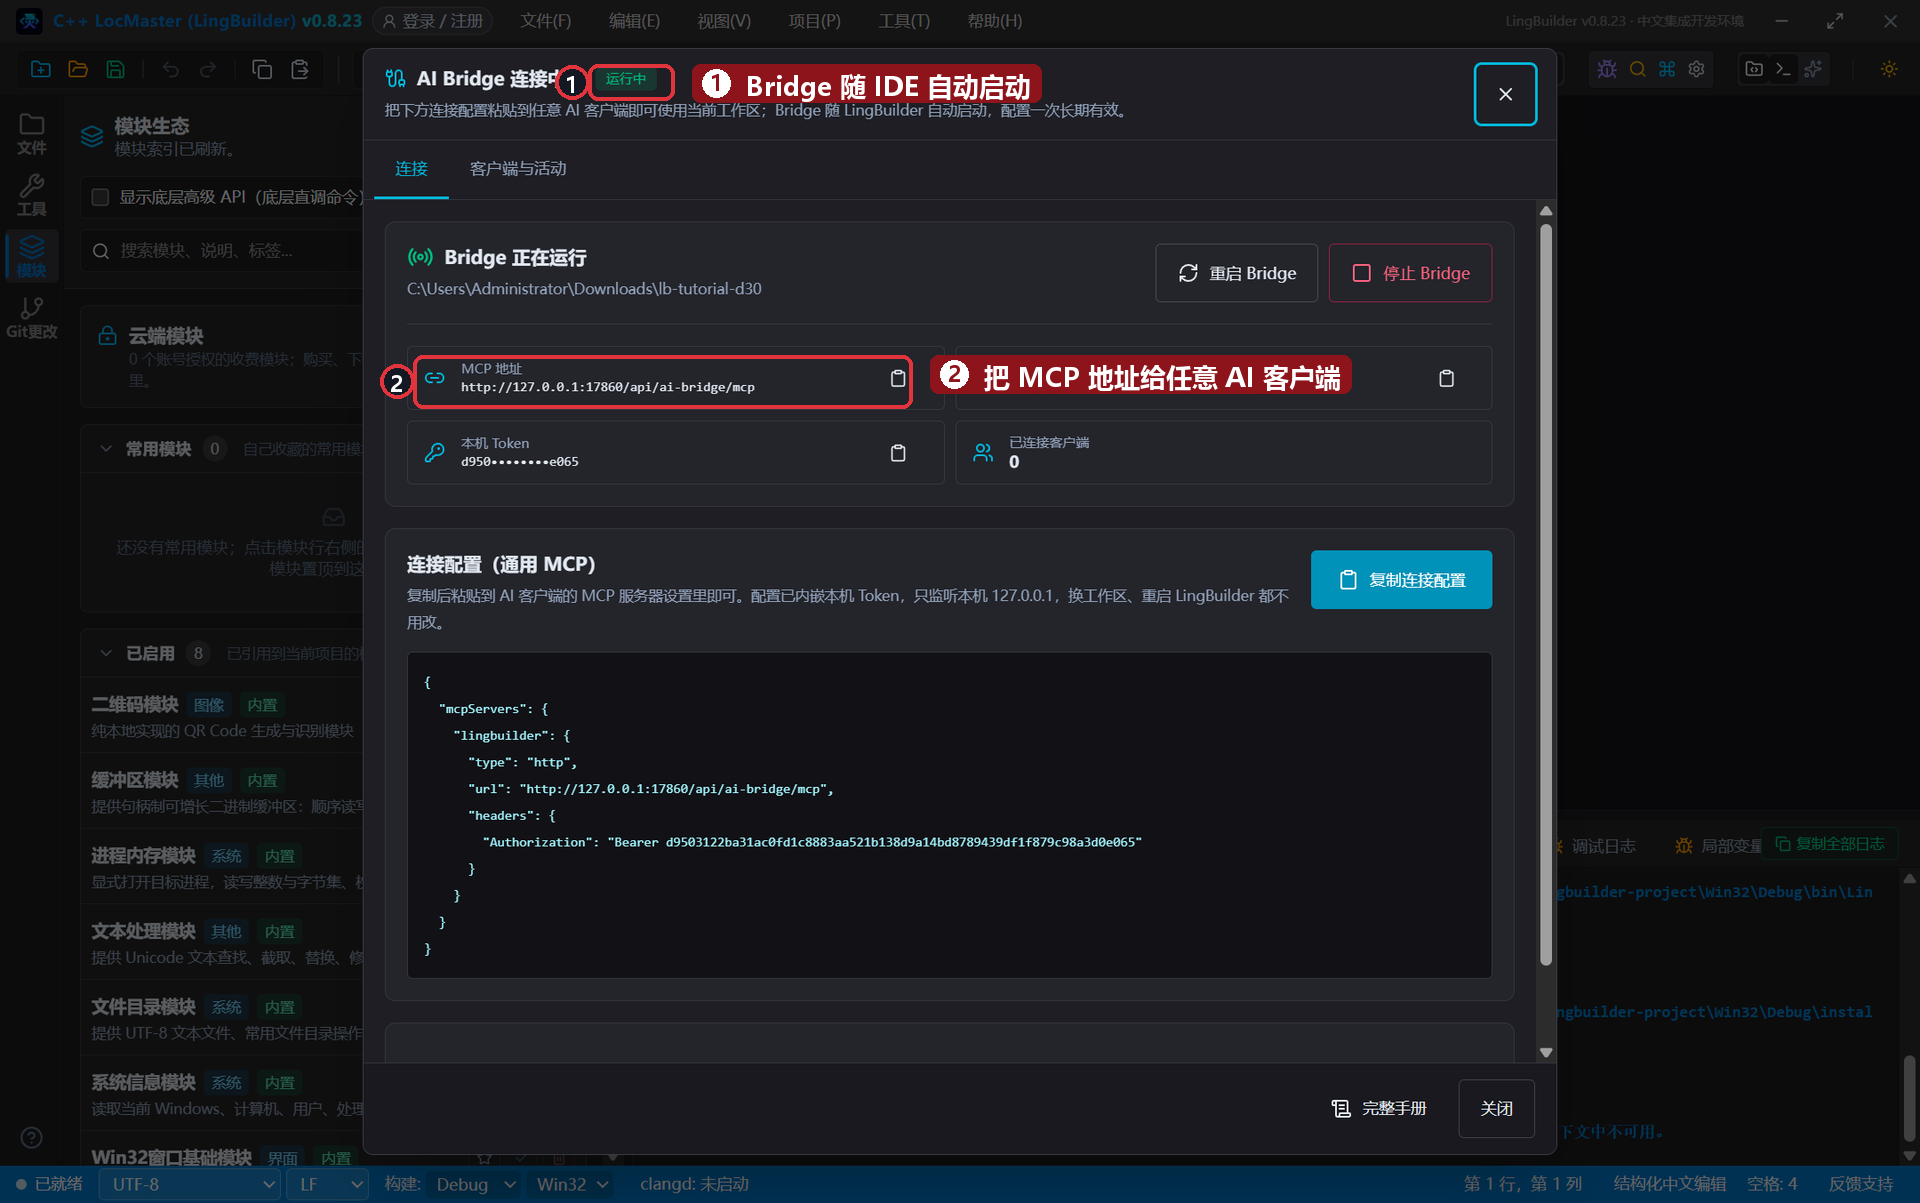Open the Git更改 sidebar panel
The image size is (1920, 1203).
32,318
